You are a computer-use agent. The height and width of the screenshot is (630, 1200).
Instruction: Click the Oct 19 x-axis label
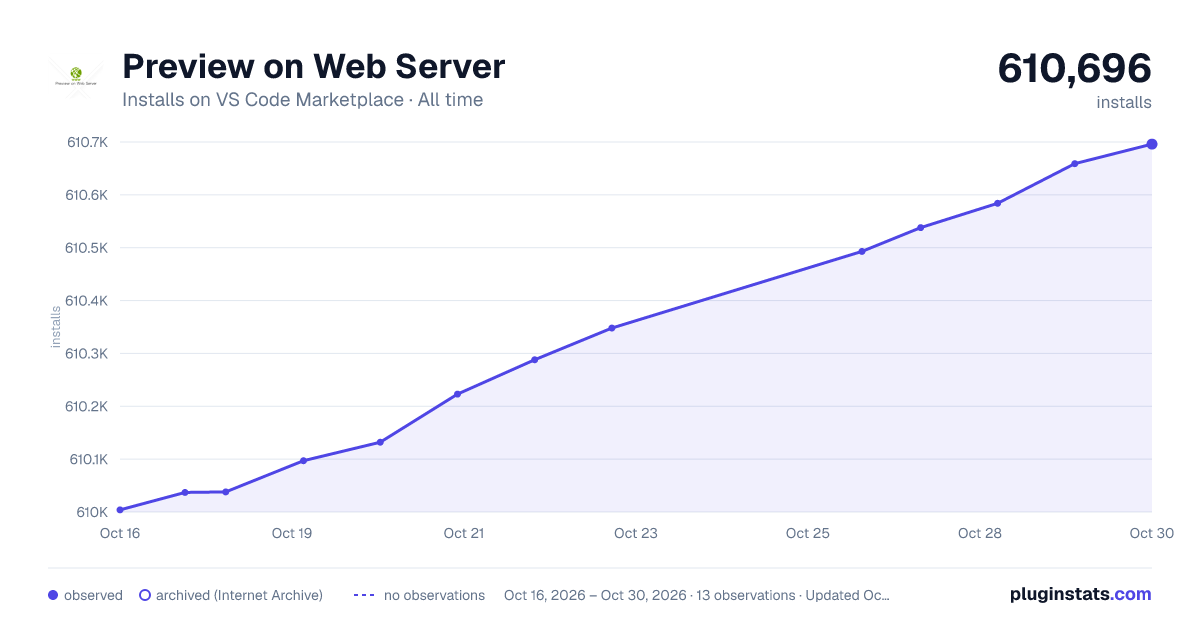[x=292, y=533]
